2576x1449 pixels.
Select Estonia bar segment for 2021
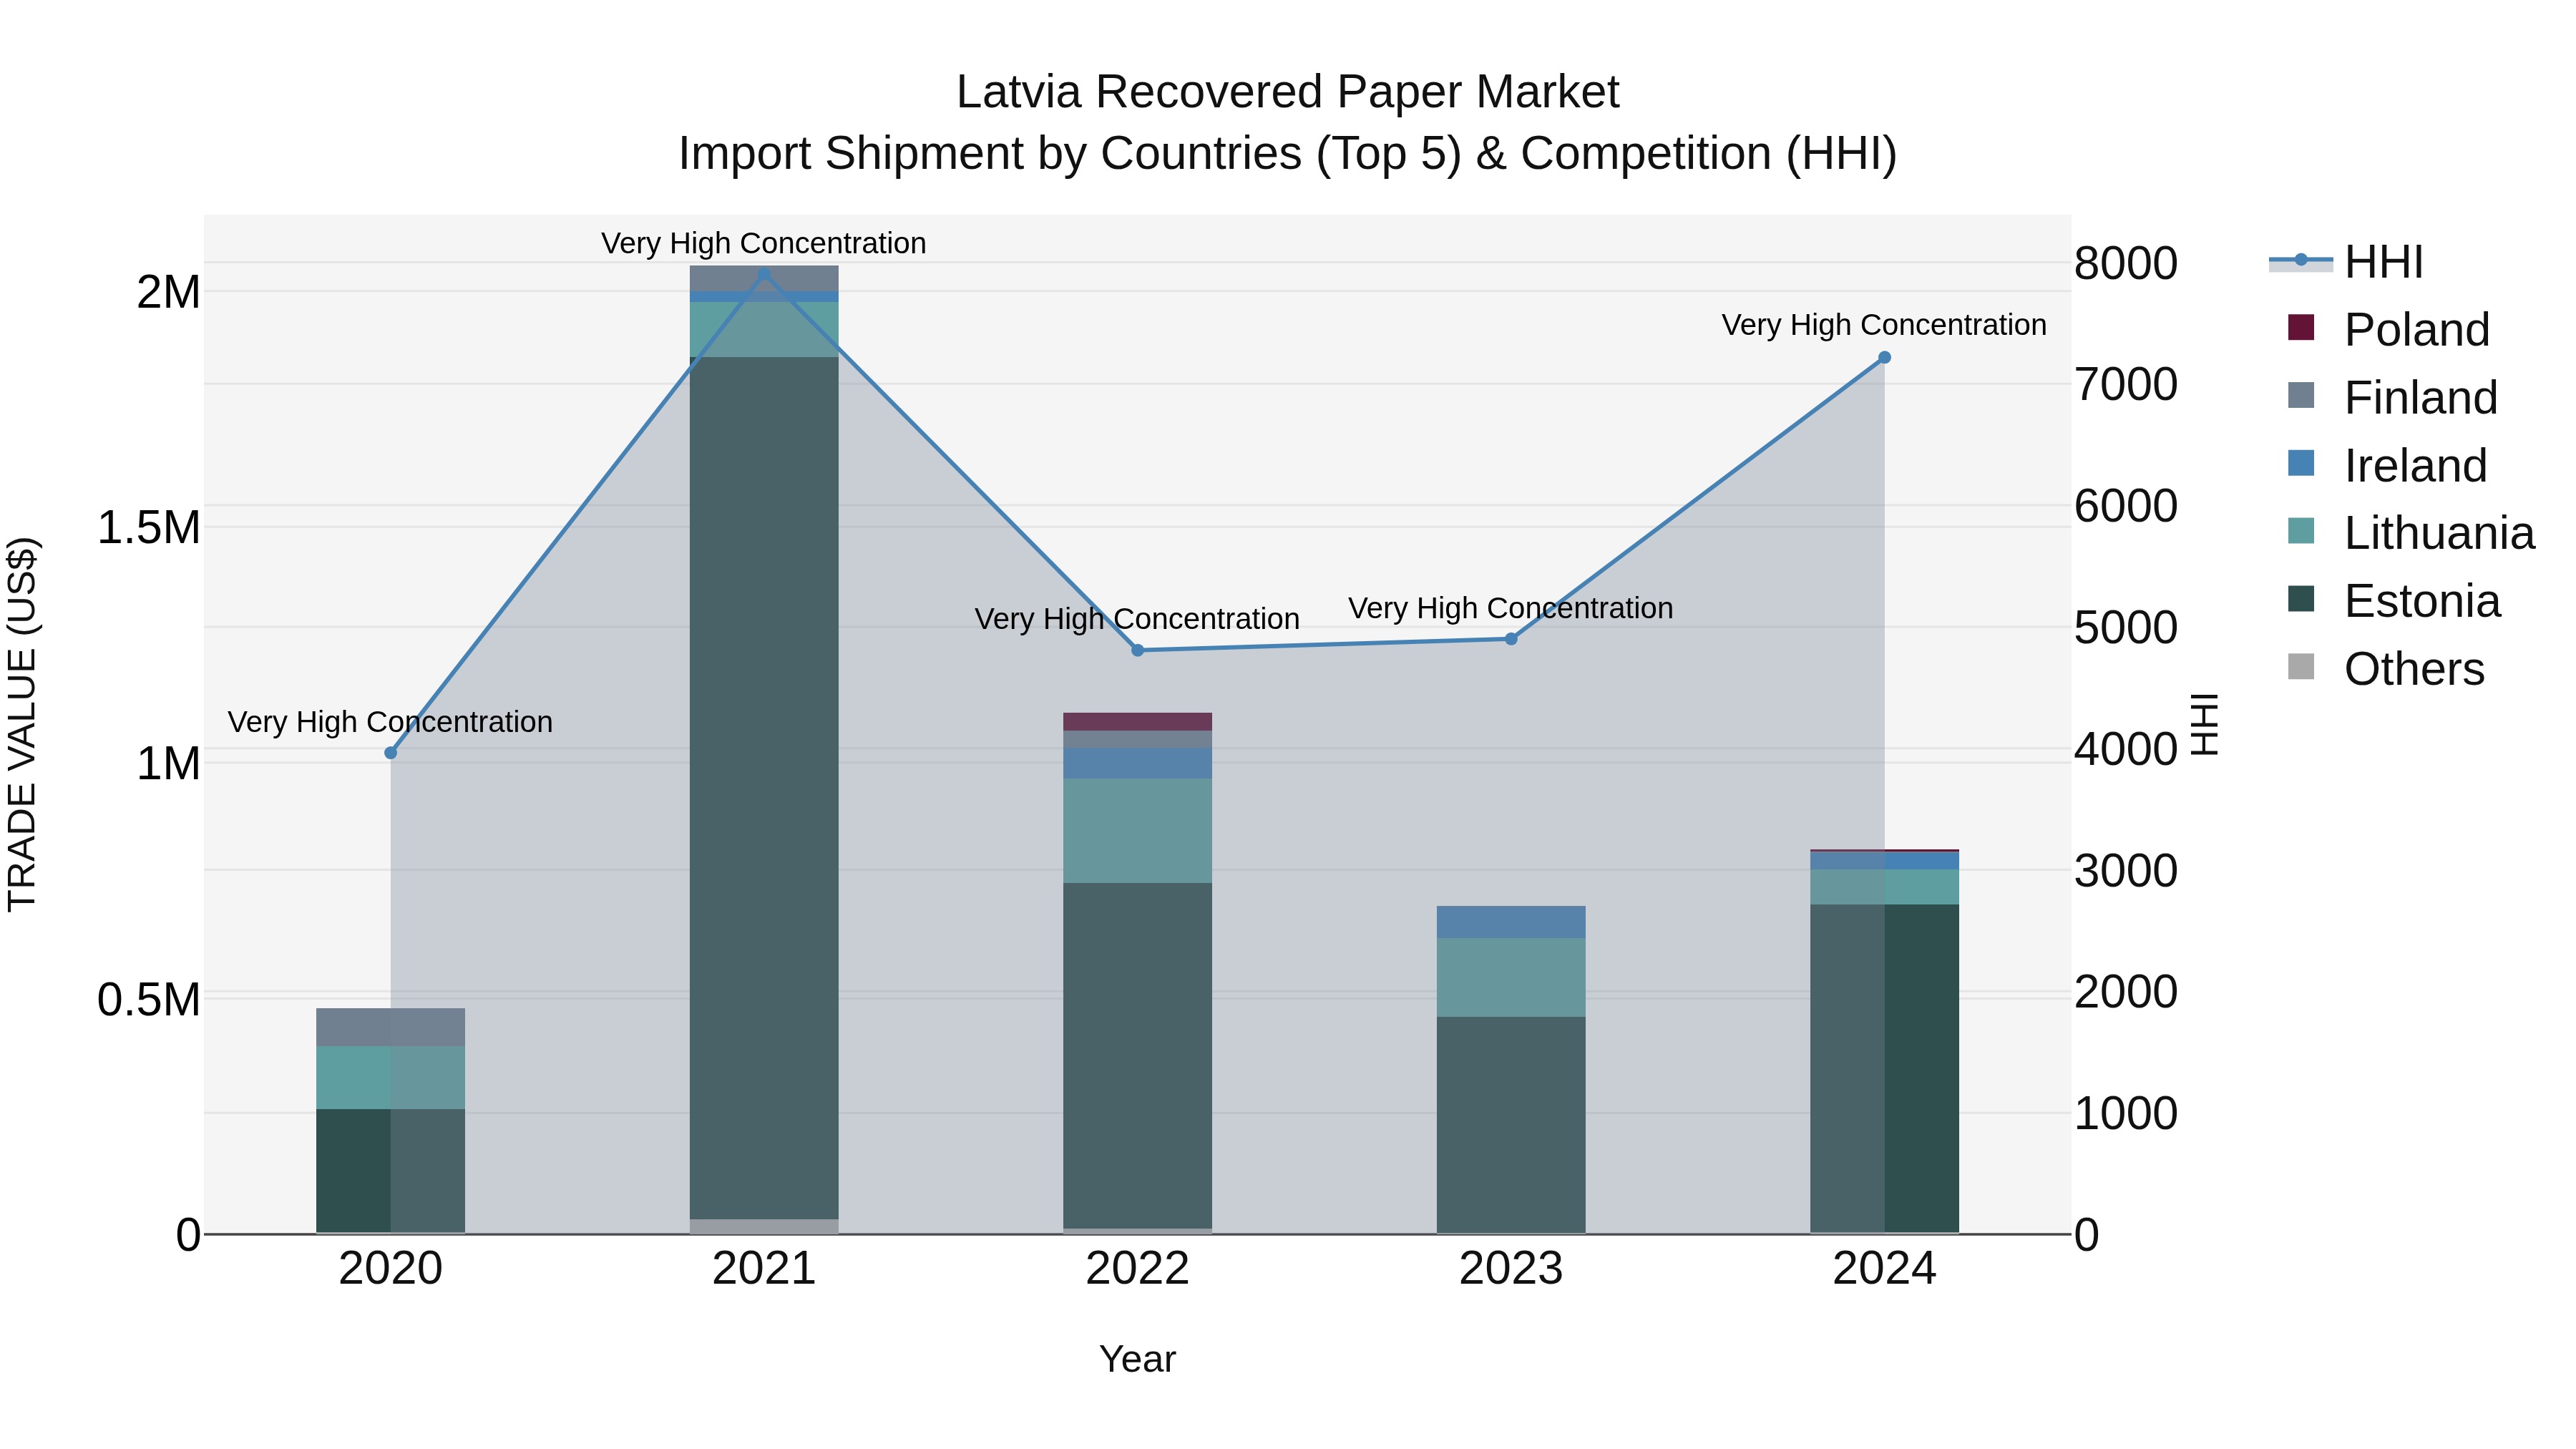[x=764, y=788]
